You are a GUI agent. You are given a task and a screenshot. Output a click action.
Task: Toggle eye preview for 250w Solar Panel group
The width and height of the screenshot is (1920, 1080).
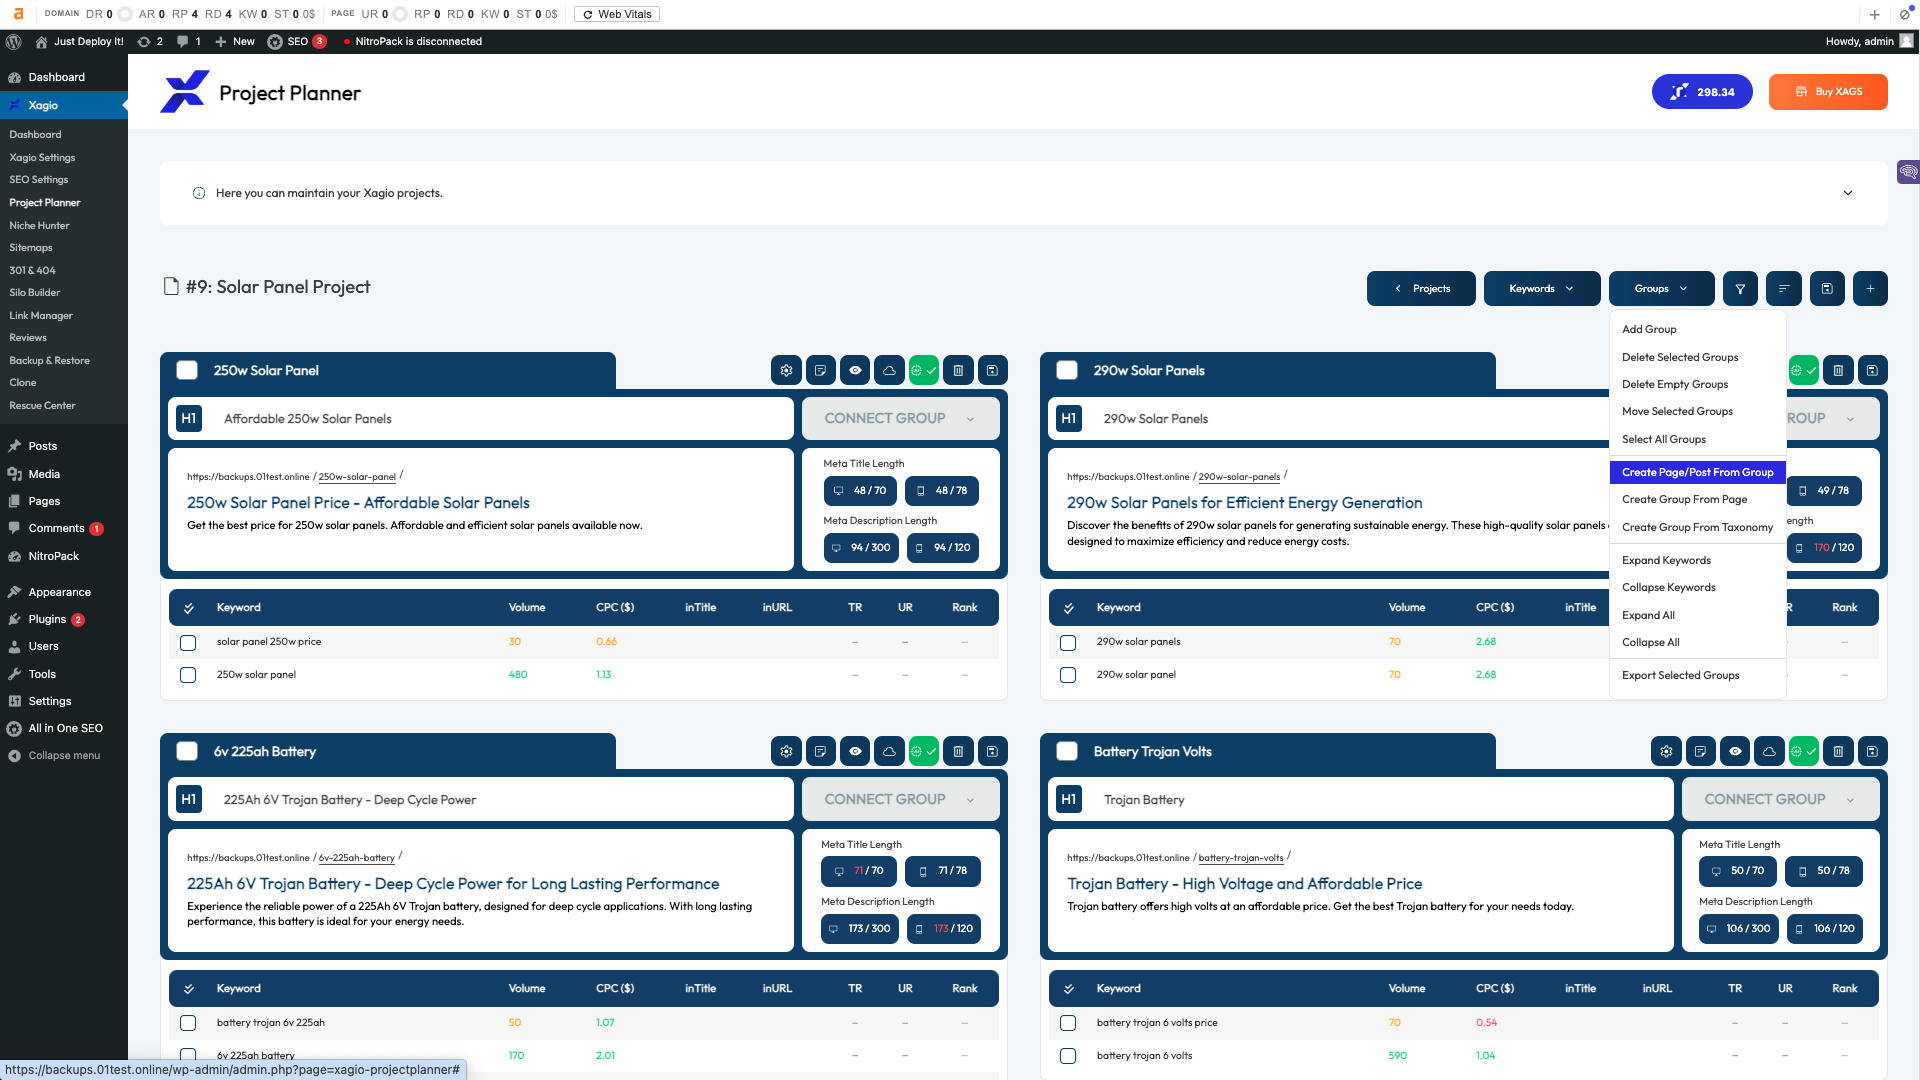[x=855, y=371]
